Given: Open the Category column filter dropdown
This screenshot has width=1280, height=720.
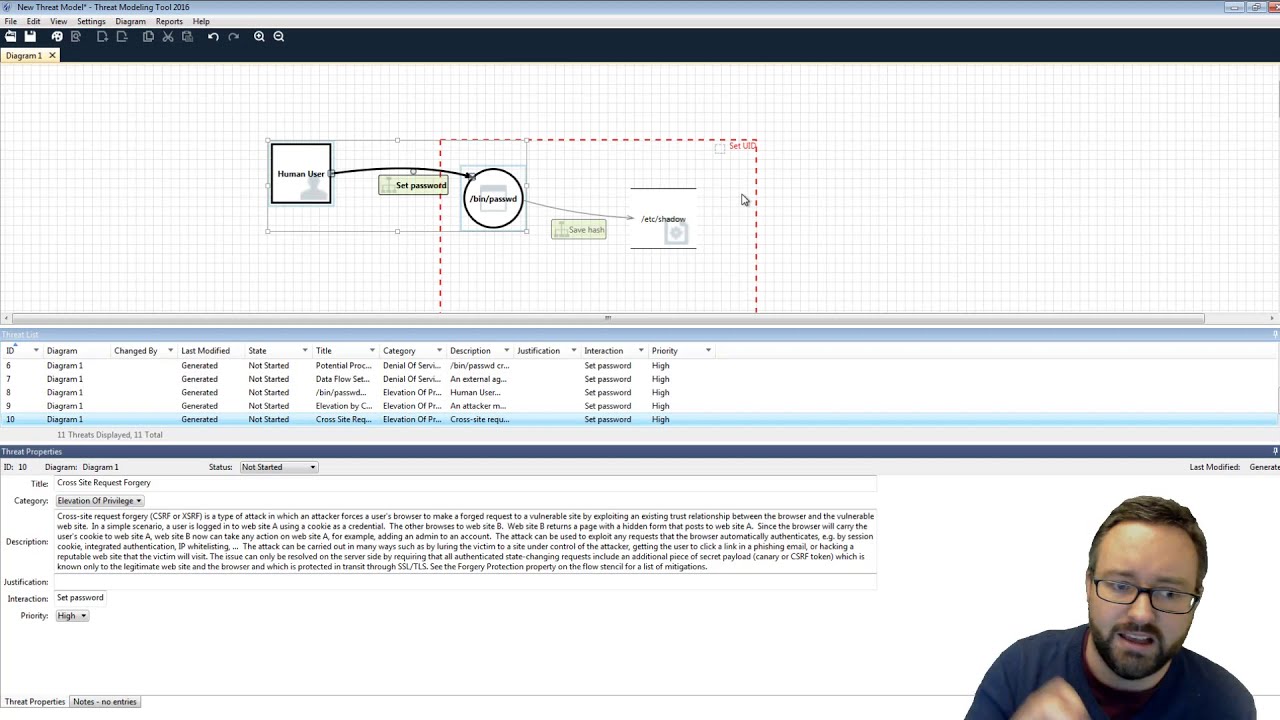Looking at the screenshot, I should (439, 351).
